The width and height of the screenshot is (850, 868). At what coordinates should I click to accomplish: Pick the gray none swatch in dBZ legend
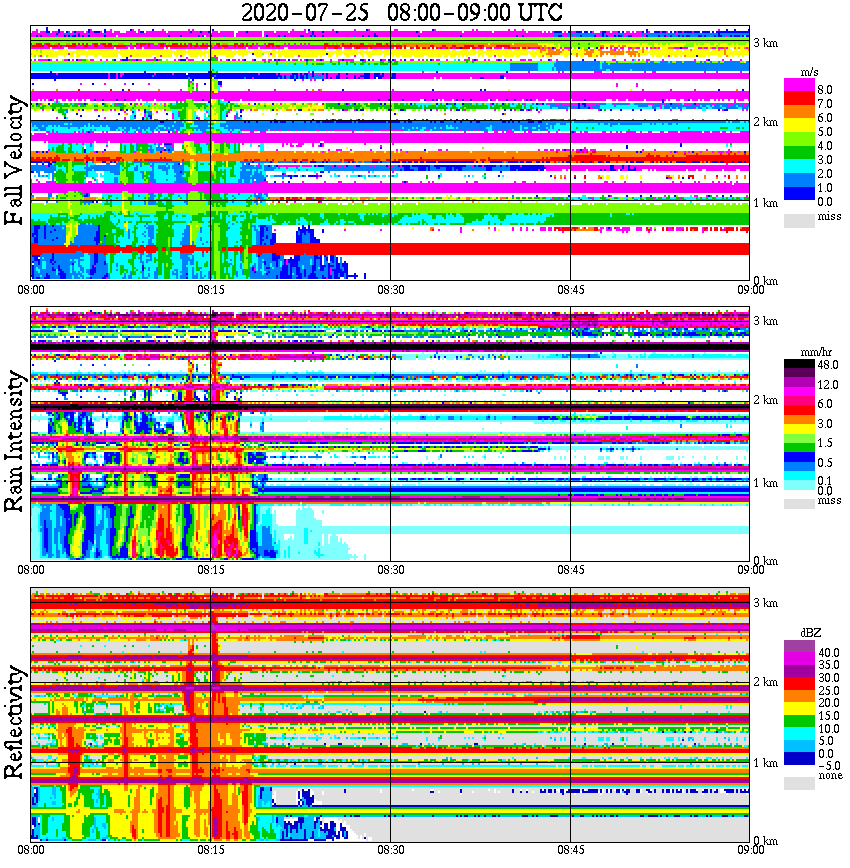[799, 783]
